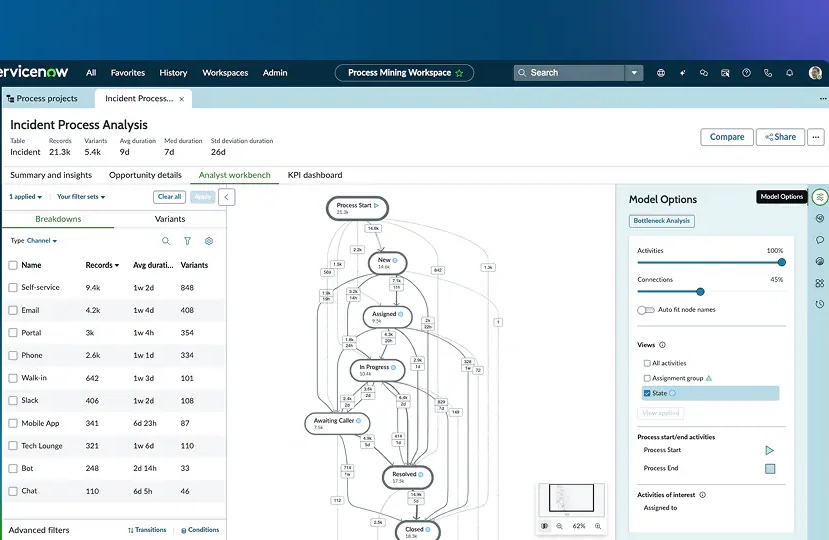829x540 pixels.
Task: Expand Your filter sets dropdown
Action: pos(81,197)
